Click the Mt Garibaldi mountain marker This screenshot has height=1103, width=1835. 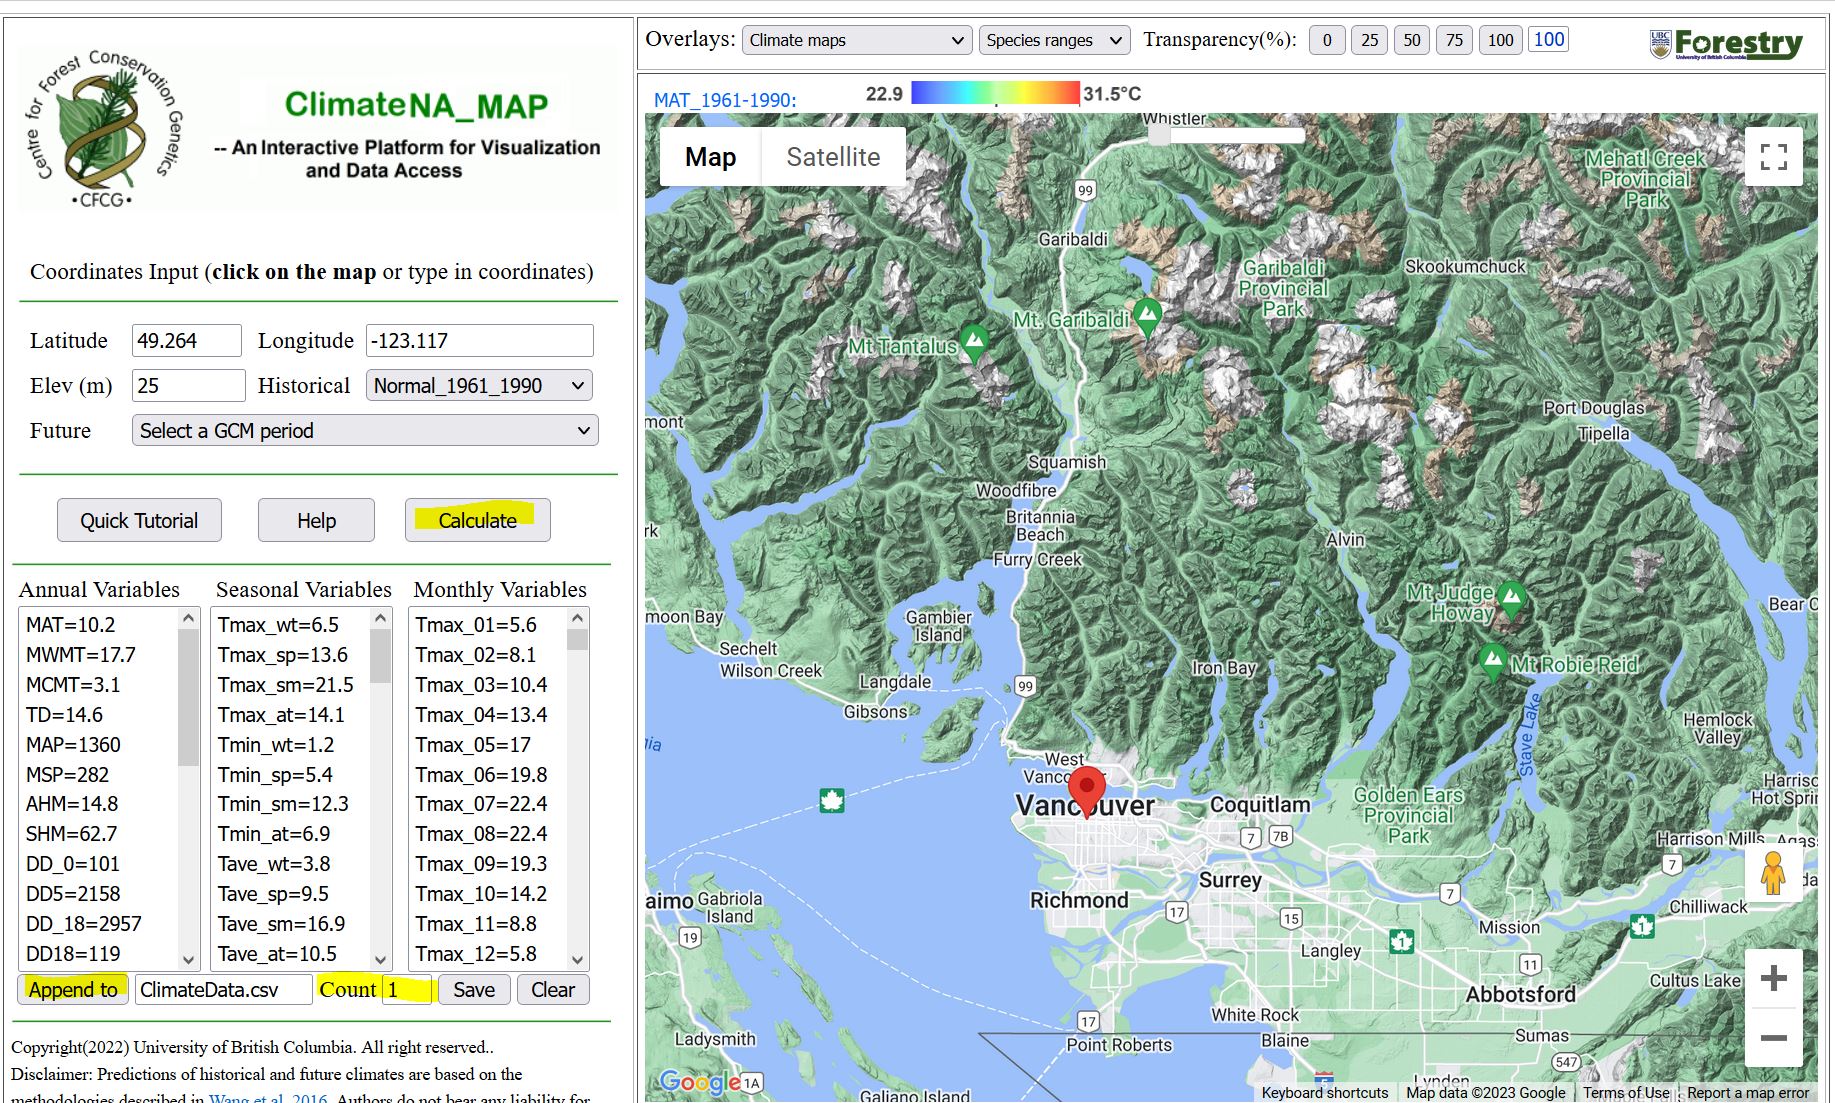(1148, 316)
